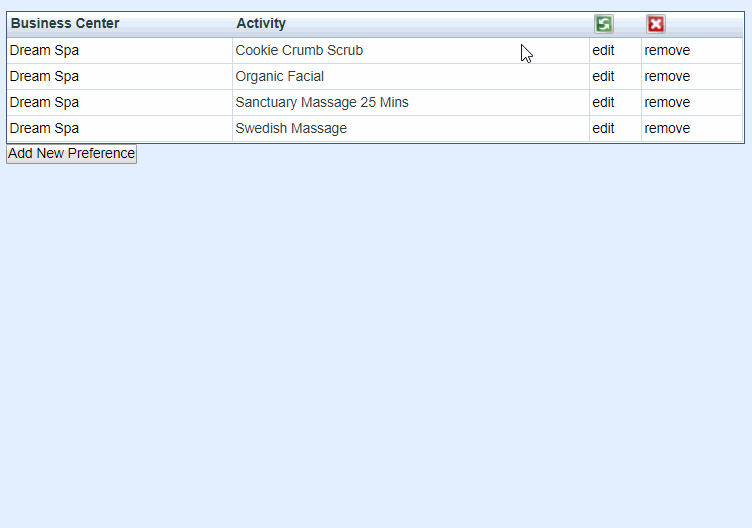752x528 pixels.
Task: Edit the Cookie Crumb Scrub preference
Action: point(603,50)
